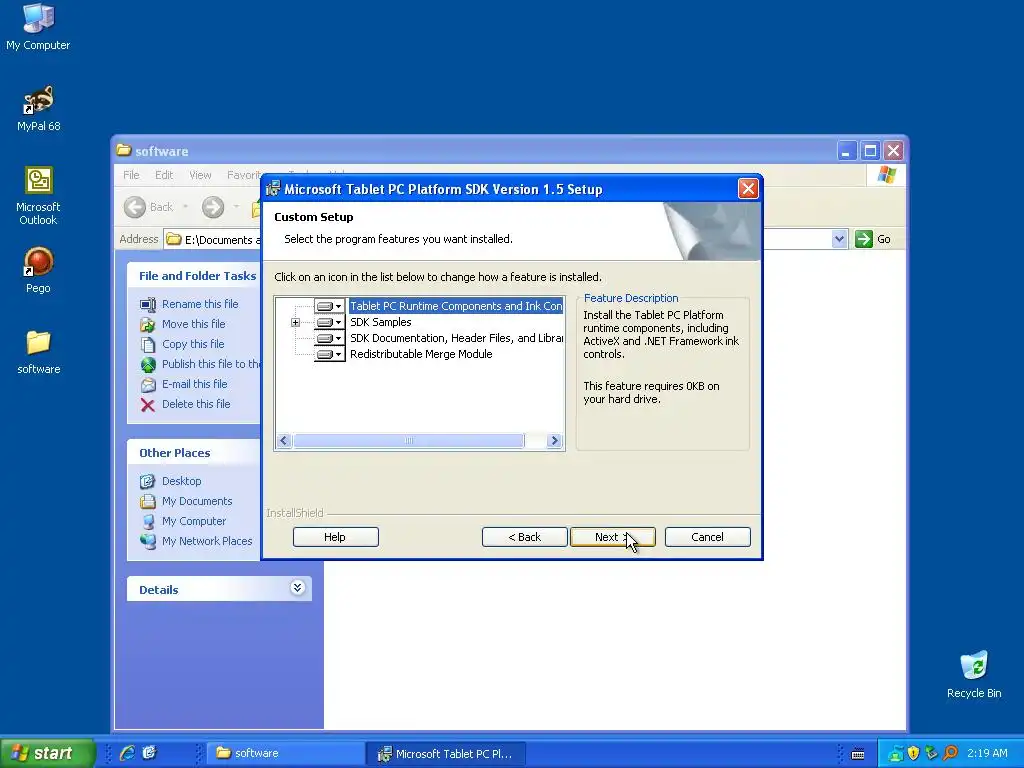Click the Pego desktop icon
The width and height of the screenshot is (1024, 768).
(x=38, y=270)
